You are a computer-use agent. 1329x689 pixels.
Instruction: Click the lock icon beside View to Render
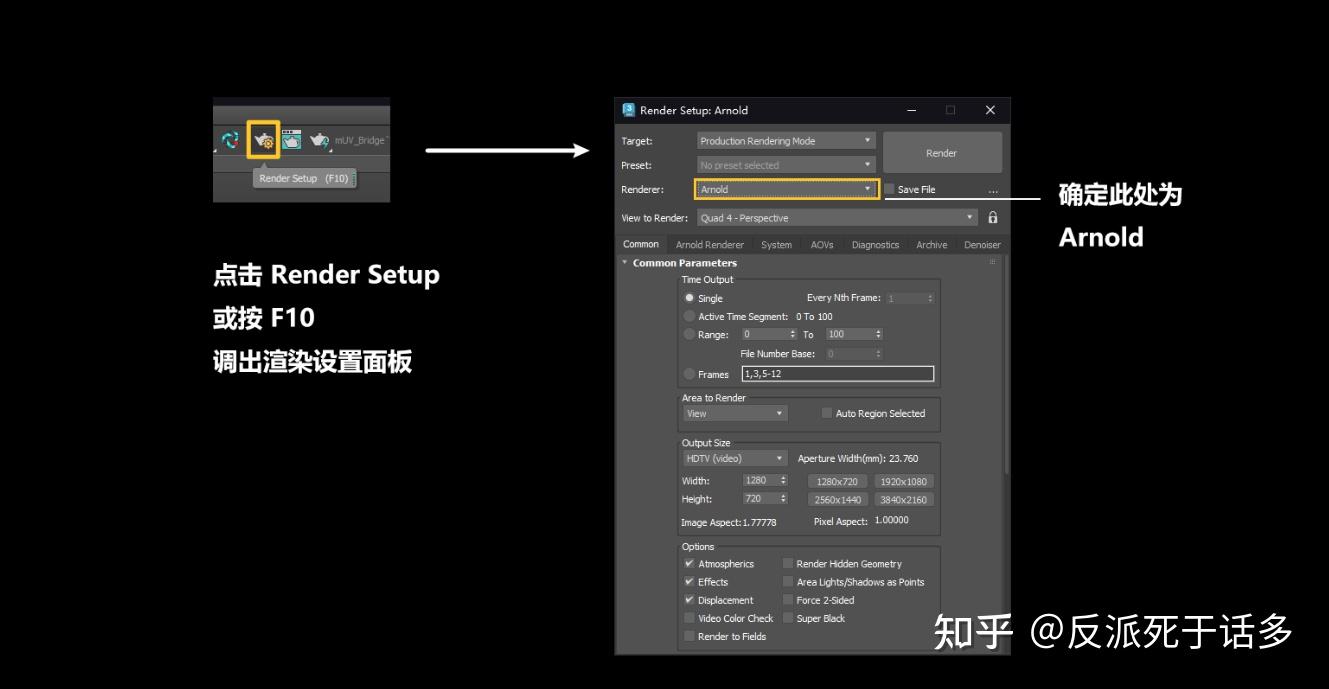point(992,218)
